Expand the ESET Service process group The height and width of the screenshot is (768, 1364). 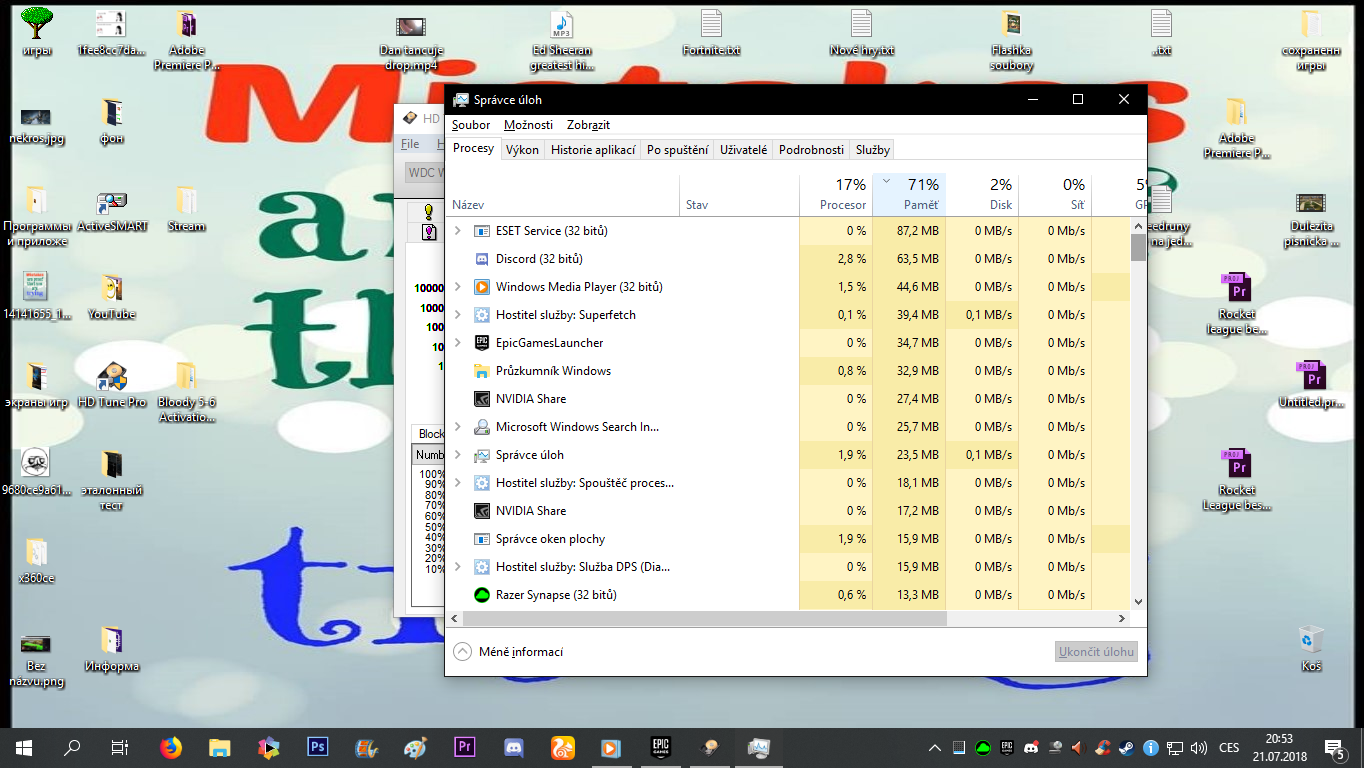pos(458,231)
